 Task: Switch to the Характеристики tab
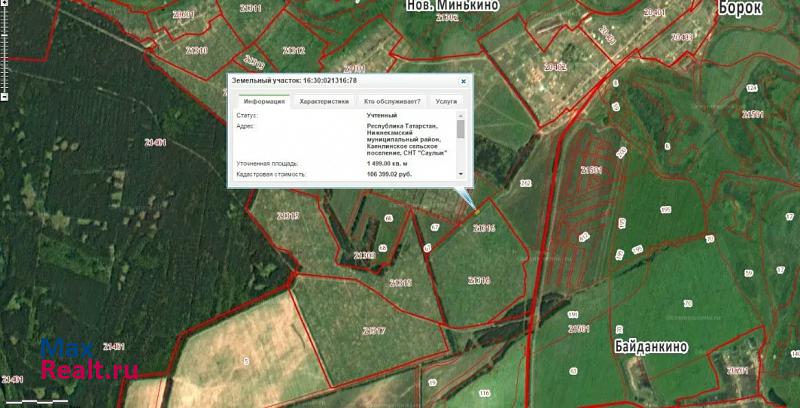(x=324, y=101)
